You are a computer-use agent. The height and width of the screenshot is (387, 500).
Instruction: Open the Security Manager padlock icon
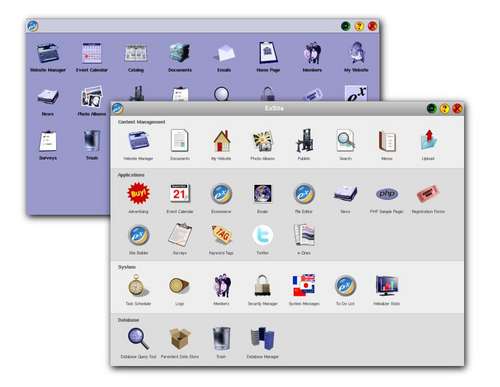click(263, 286)
